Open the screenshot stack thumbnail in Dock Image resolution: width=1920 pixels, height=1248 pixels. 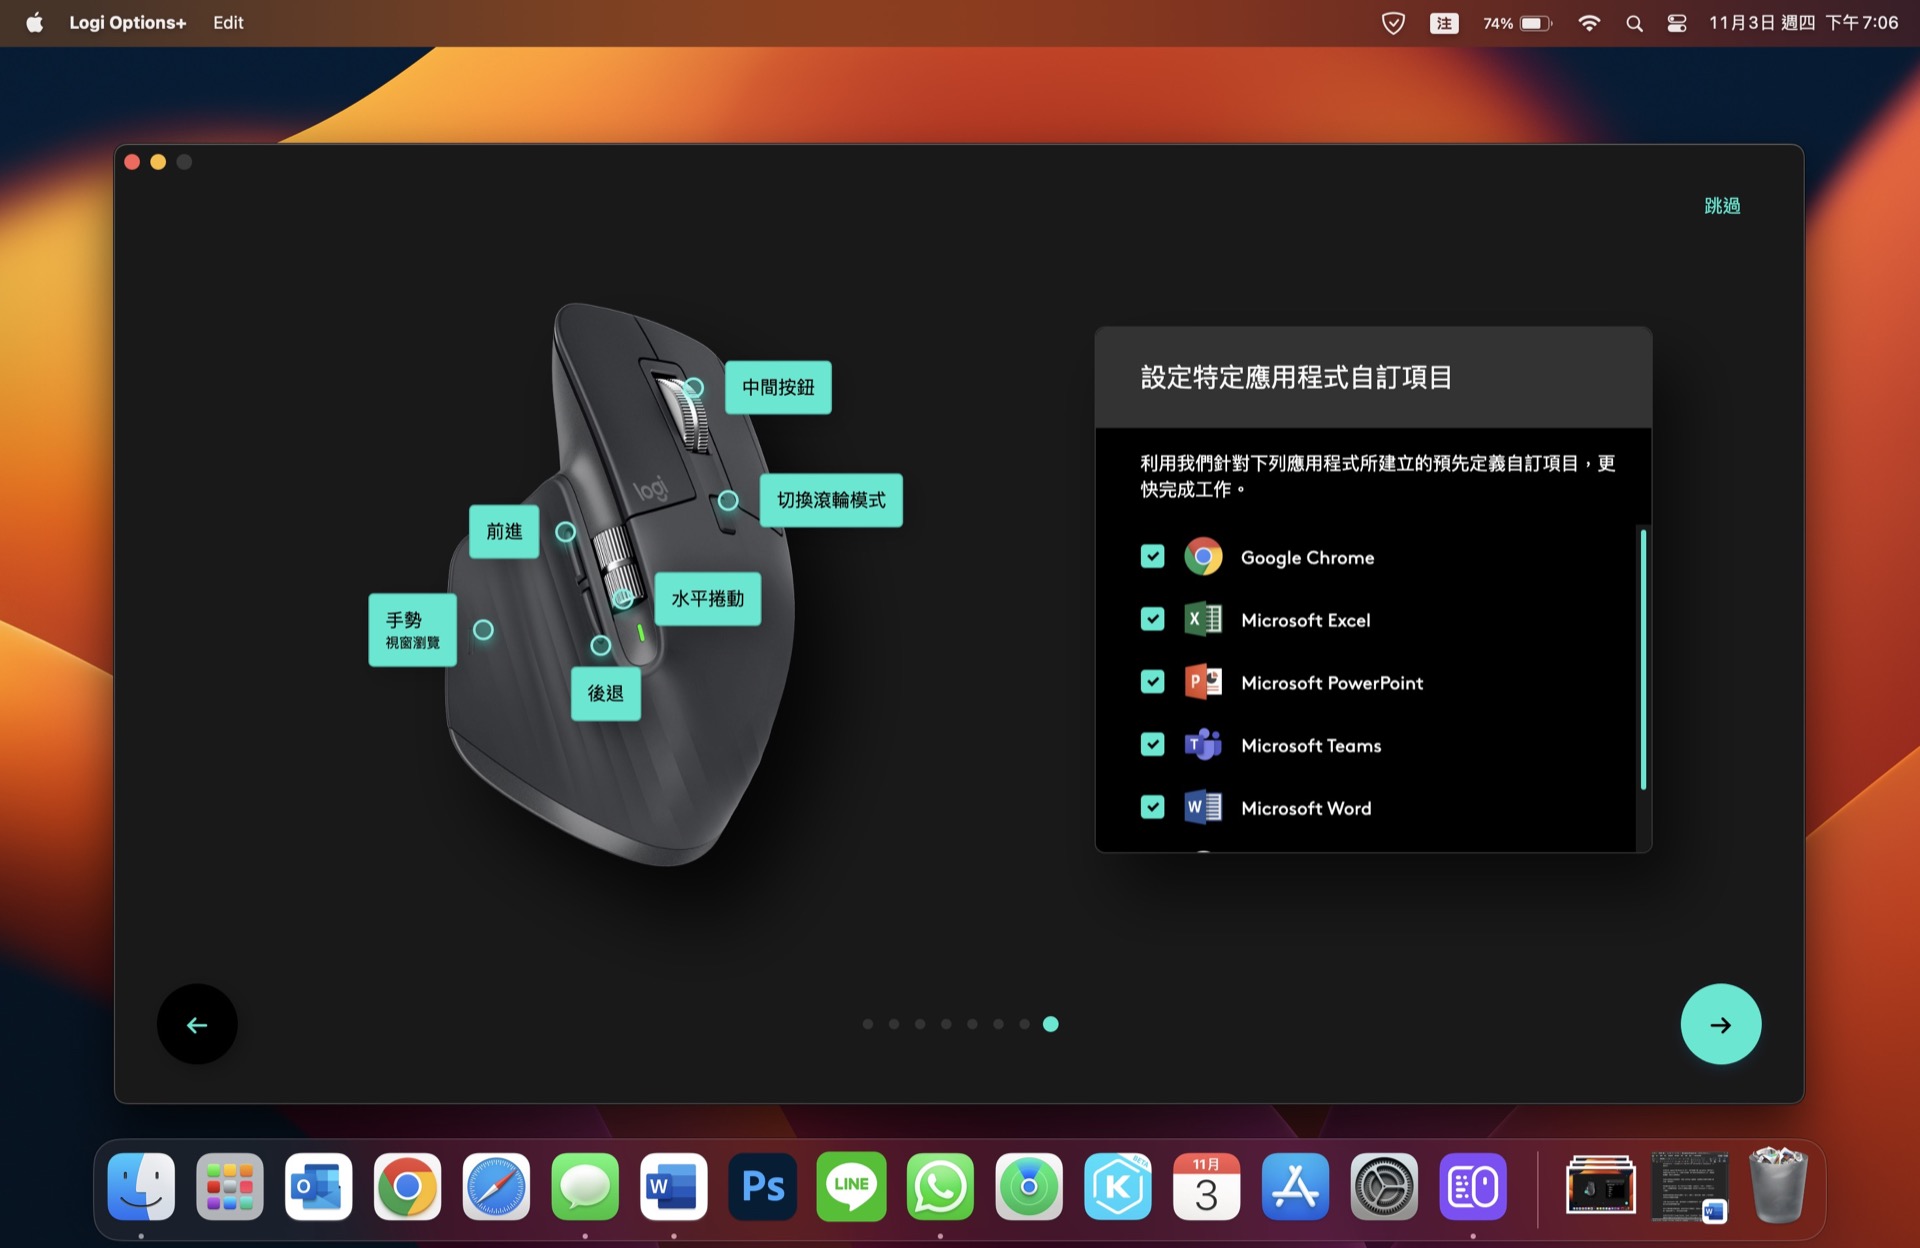[1601, 1185]
